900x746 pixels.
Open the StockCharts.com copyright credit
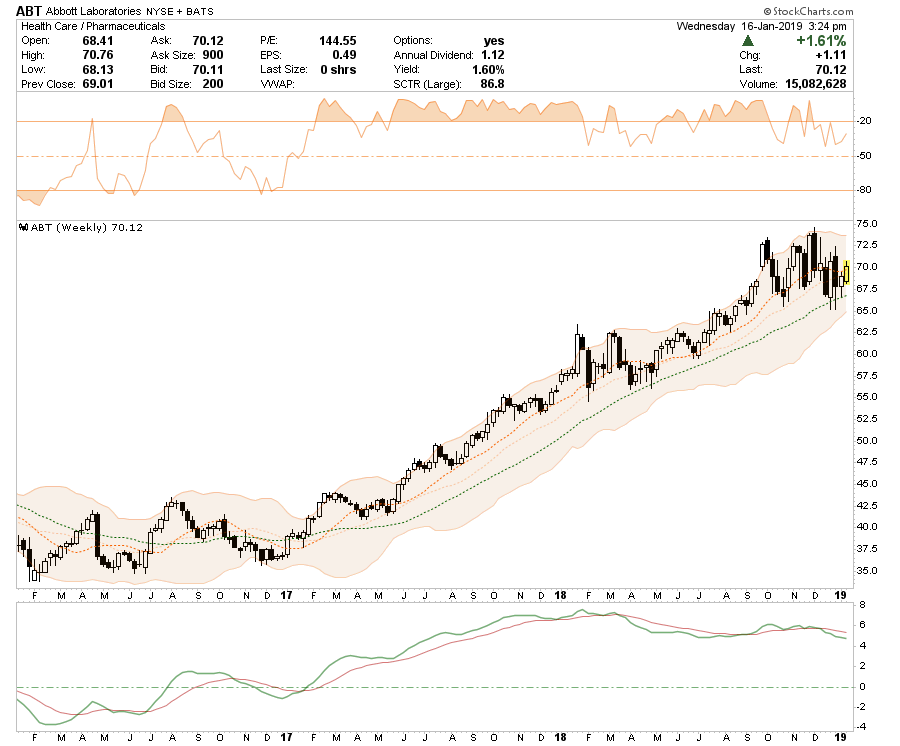[x=808, y=11]
